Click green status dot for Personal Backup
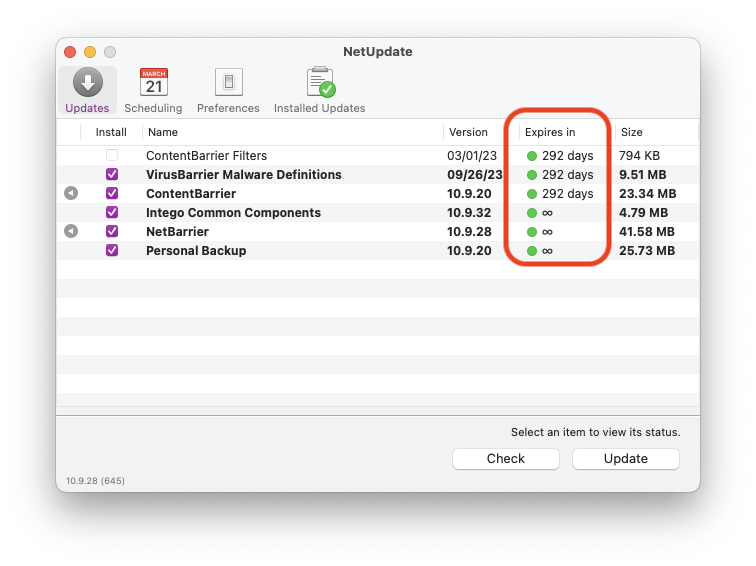 tap(532, 251)
